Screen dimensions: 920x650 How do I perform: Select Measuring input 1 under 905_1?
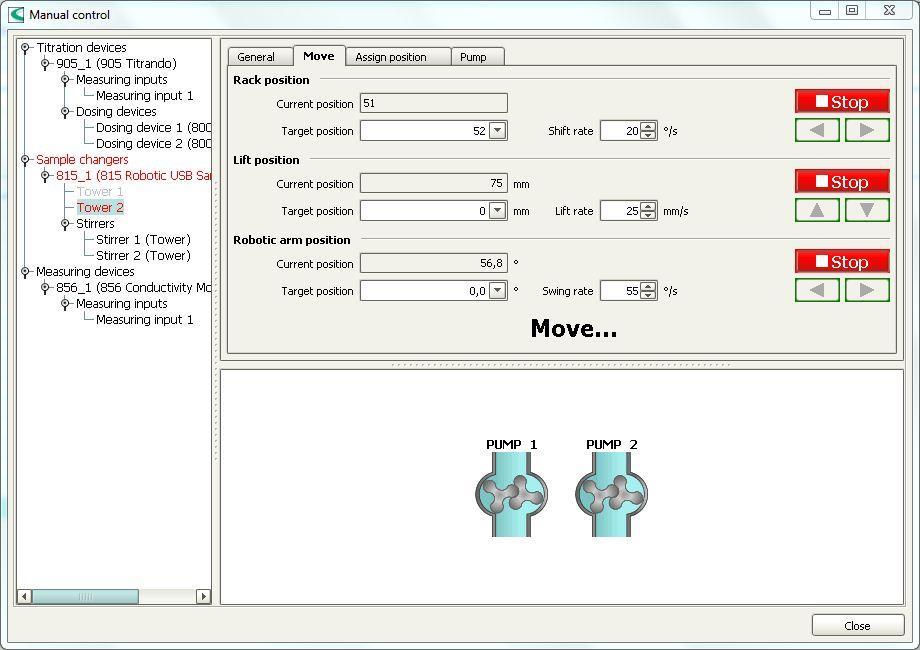coord(144,96)
